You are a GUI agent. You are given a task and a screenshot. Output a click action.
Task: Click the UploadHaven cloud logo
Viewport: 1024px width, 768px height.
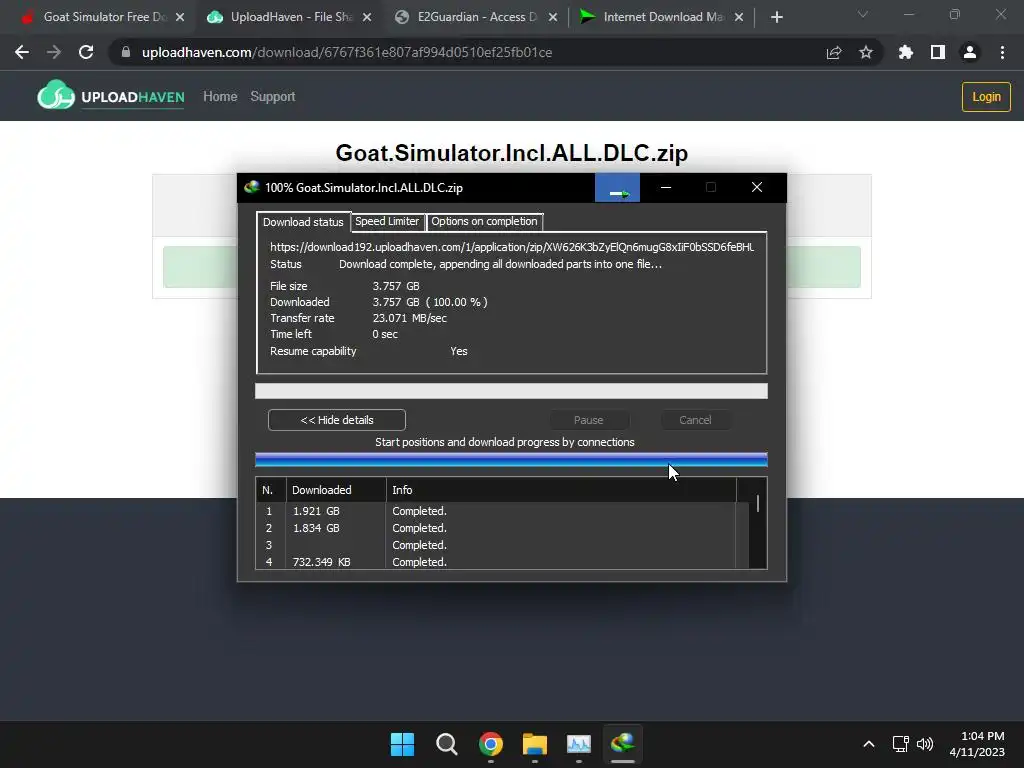point(56,96)
